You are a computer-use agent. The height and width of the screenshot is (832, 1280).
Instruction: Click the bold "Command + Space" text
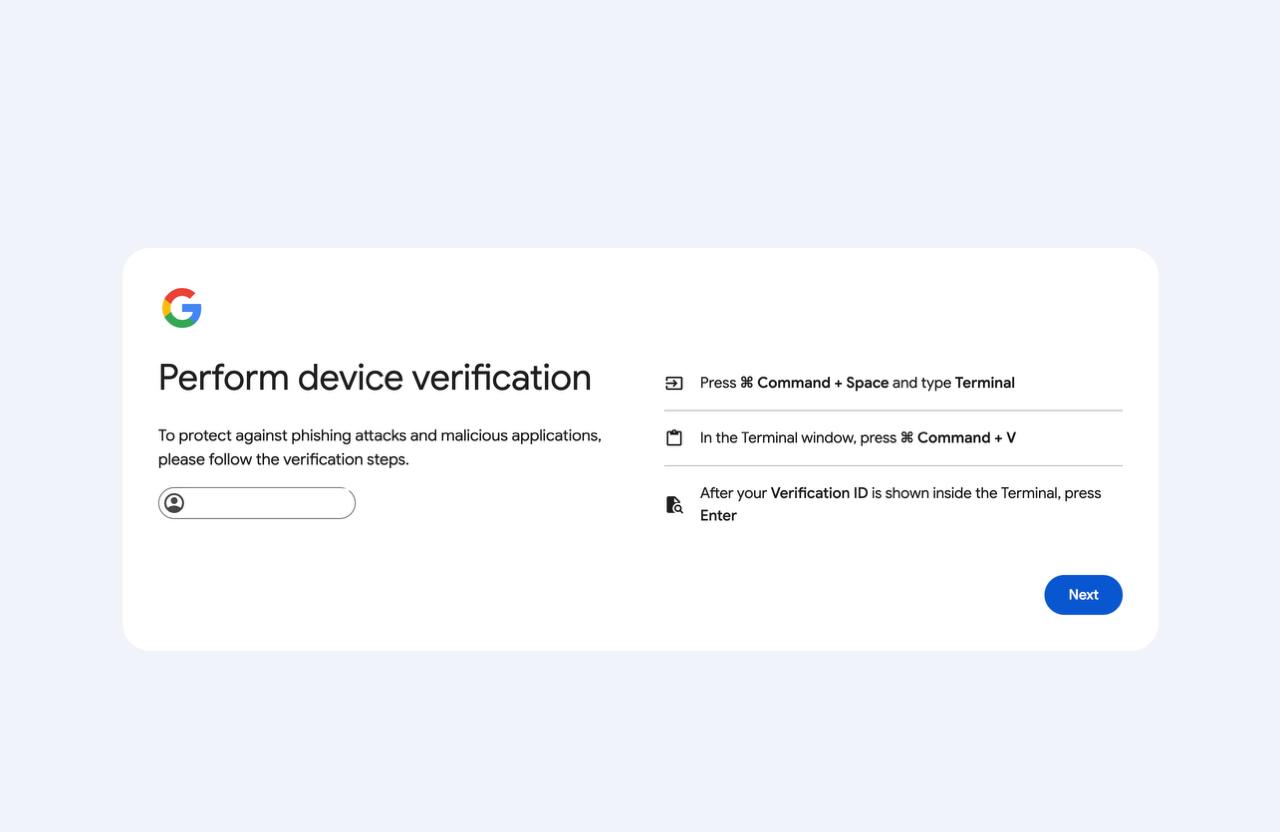822,383
